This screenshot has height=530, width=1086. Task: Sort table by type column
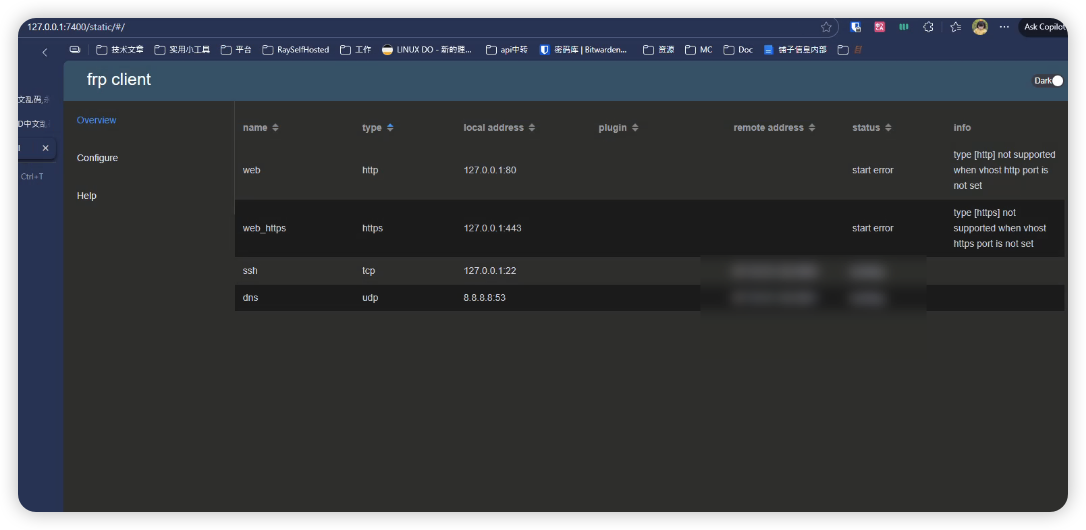click(x=390, y=128)
